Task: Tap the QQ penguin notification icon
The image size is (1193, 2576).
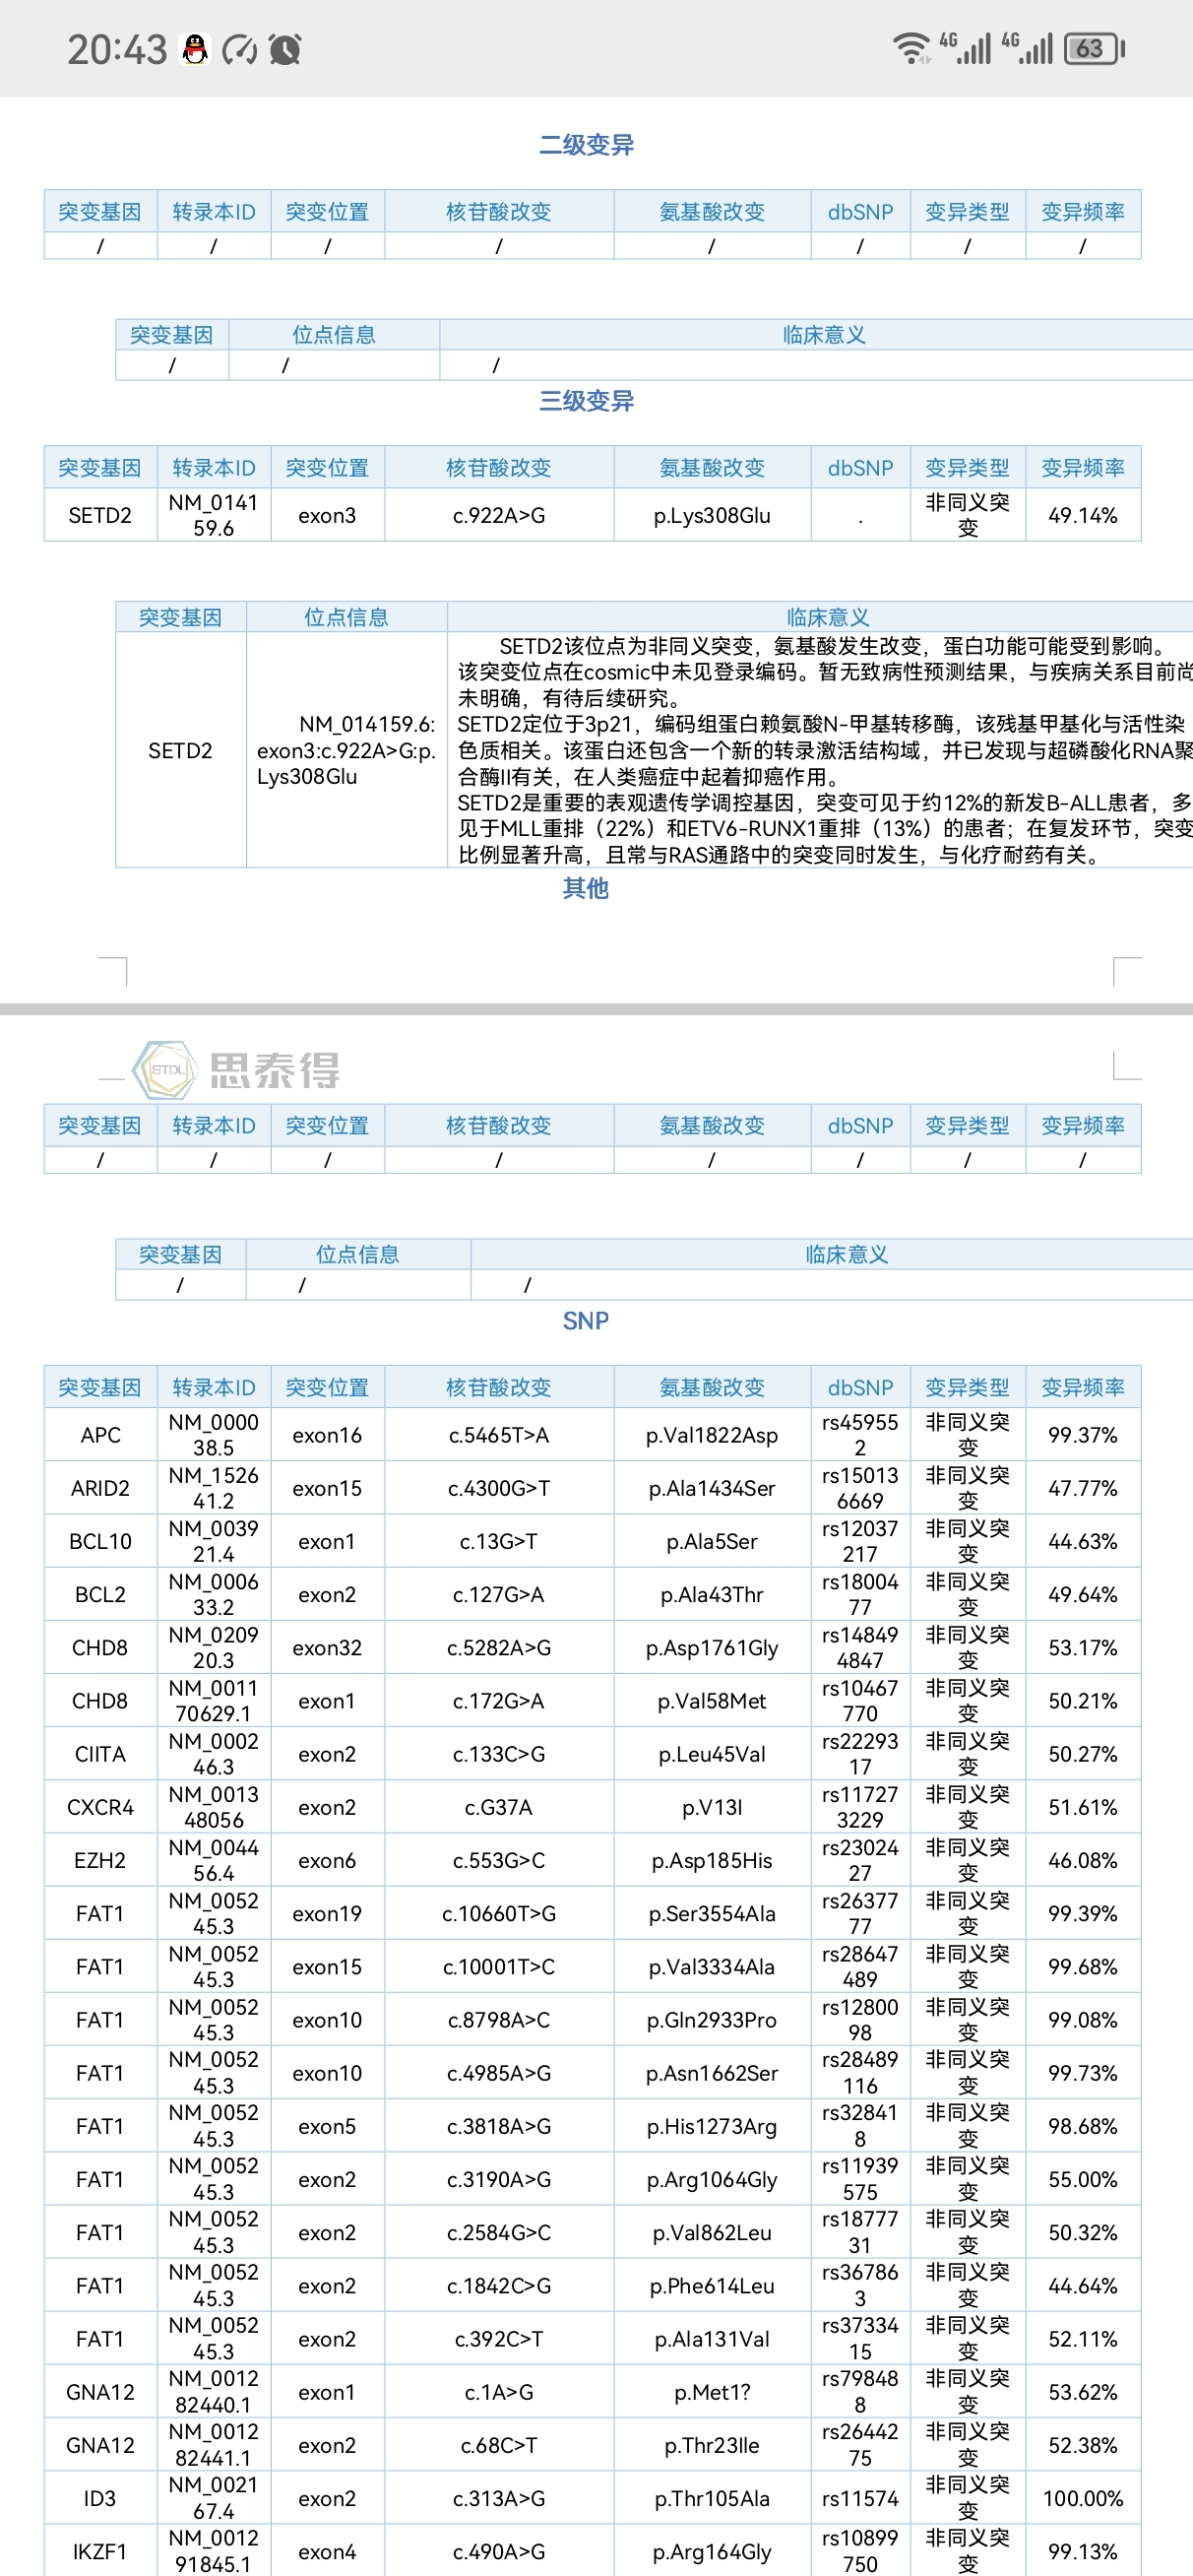Action: click(195, 49)
